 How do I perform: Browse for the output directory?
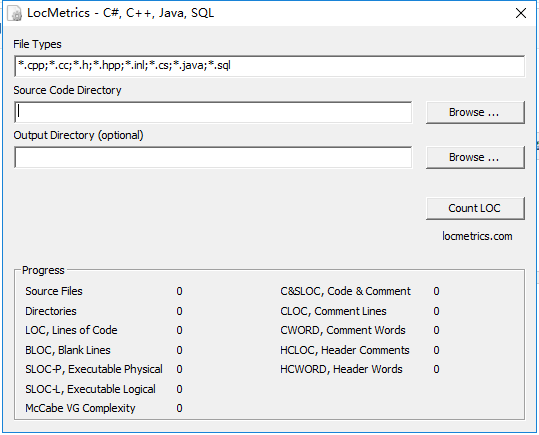pos(475,157)
